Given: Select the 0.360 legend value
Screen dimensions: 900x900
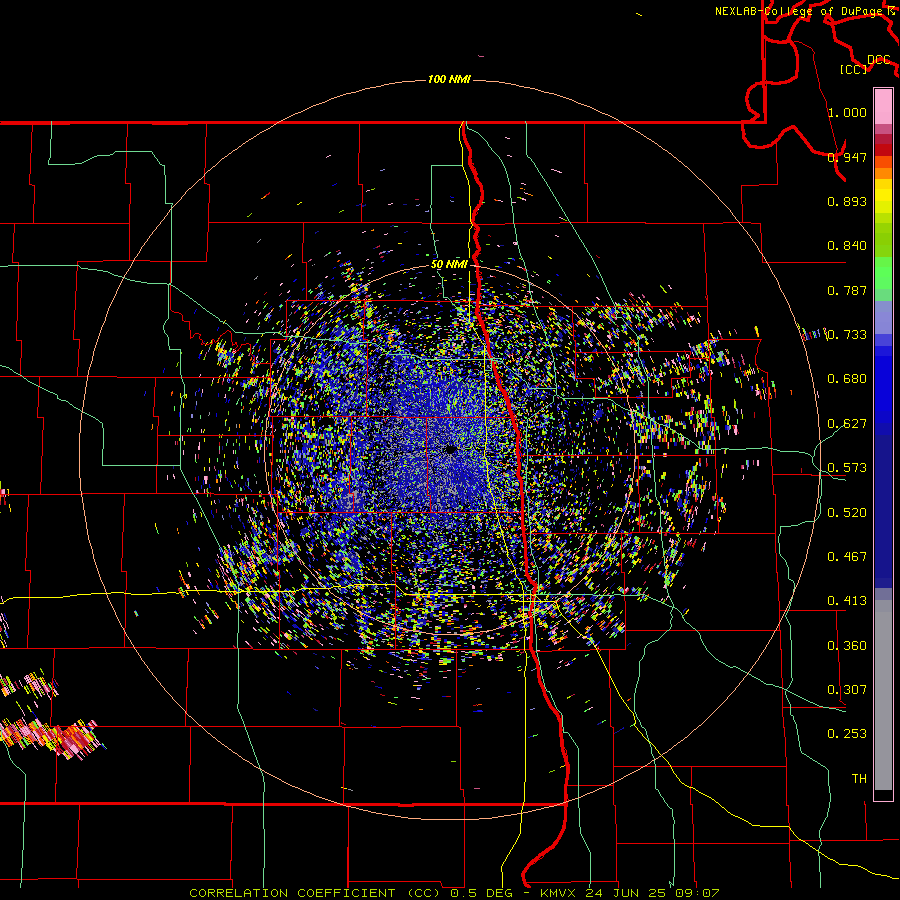Looking at the screenshot, I should click(x=847, y=645).
